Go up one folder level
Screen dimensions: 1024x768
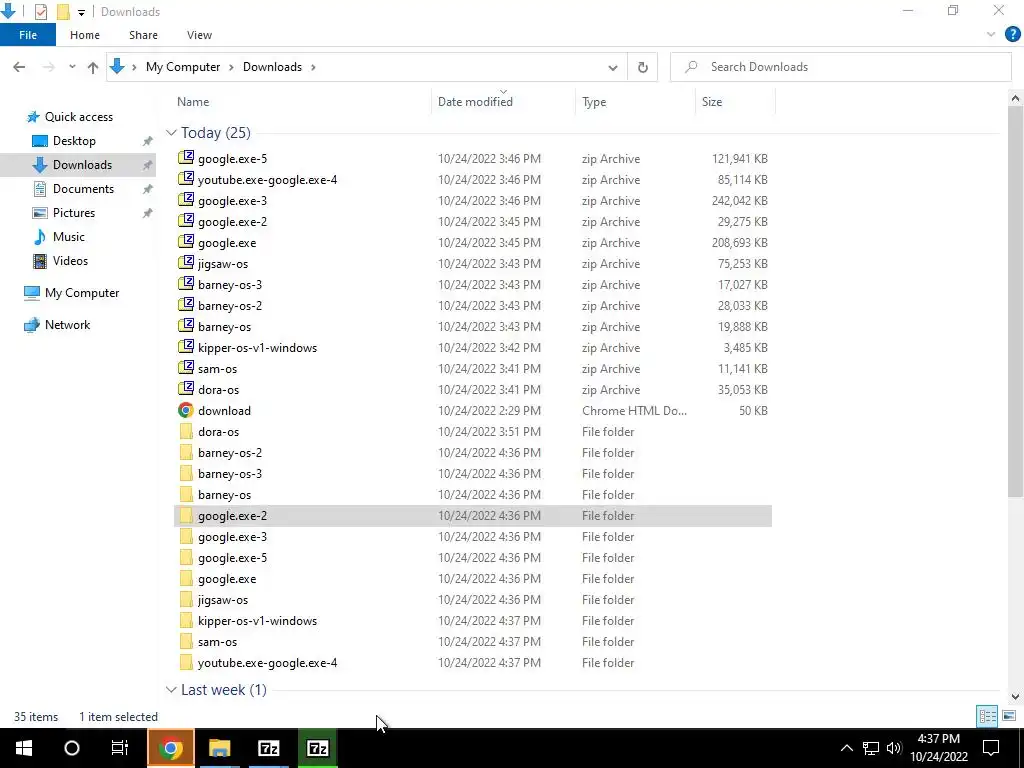tap(93, 67)
